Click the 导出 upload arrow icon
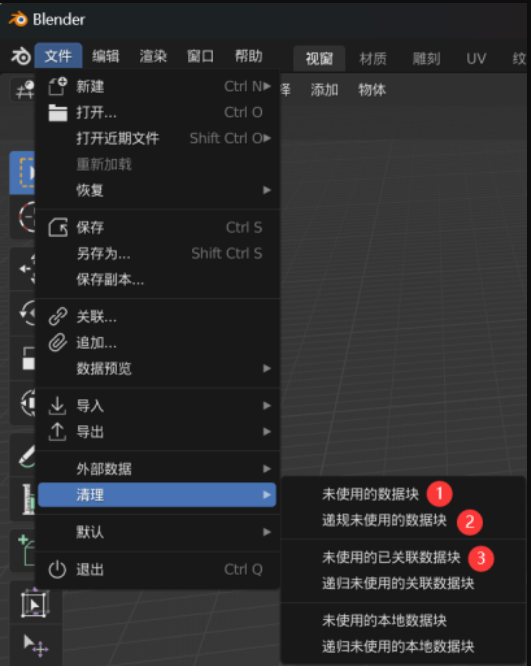 (x=57, y=432)
